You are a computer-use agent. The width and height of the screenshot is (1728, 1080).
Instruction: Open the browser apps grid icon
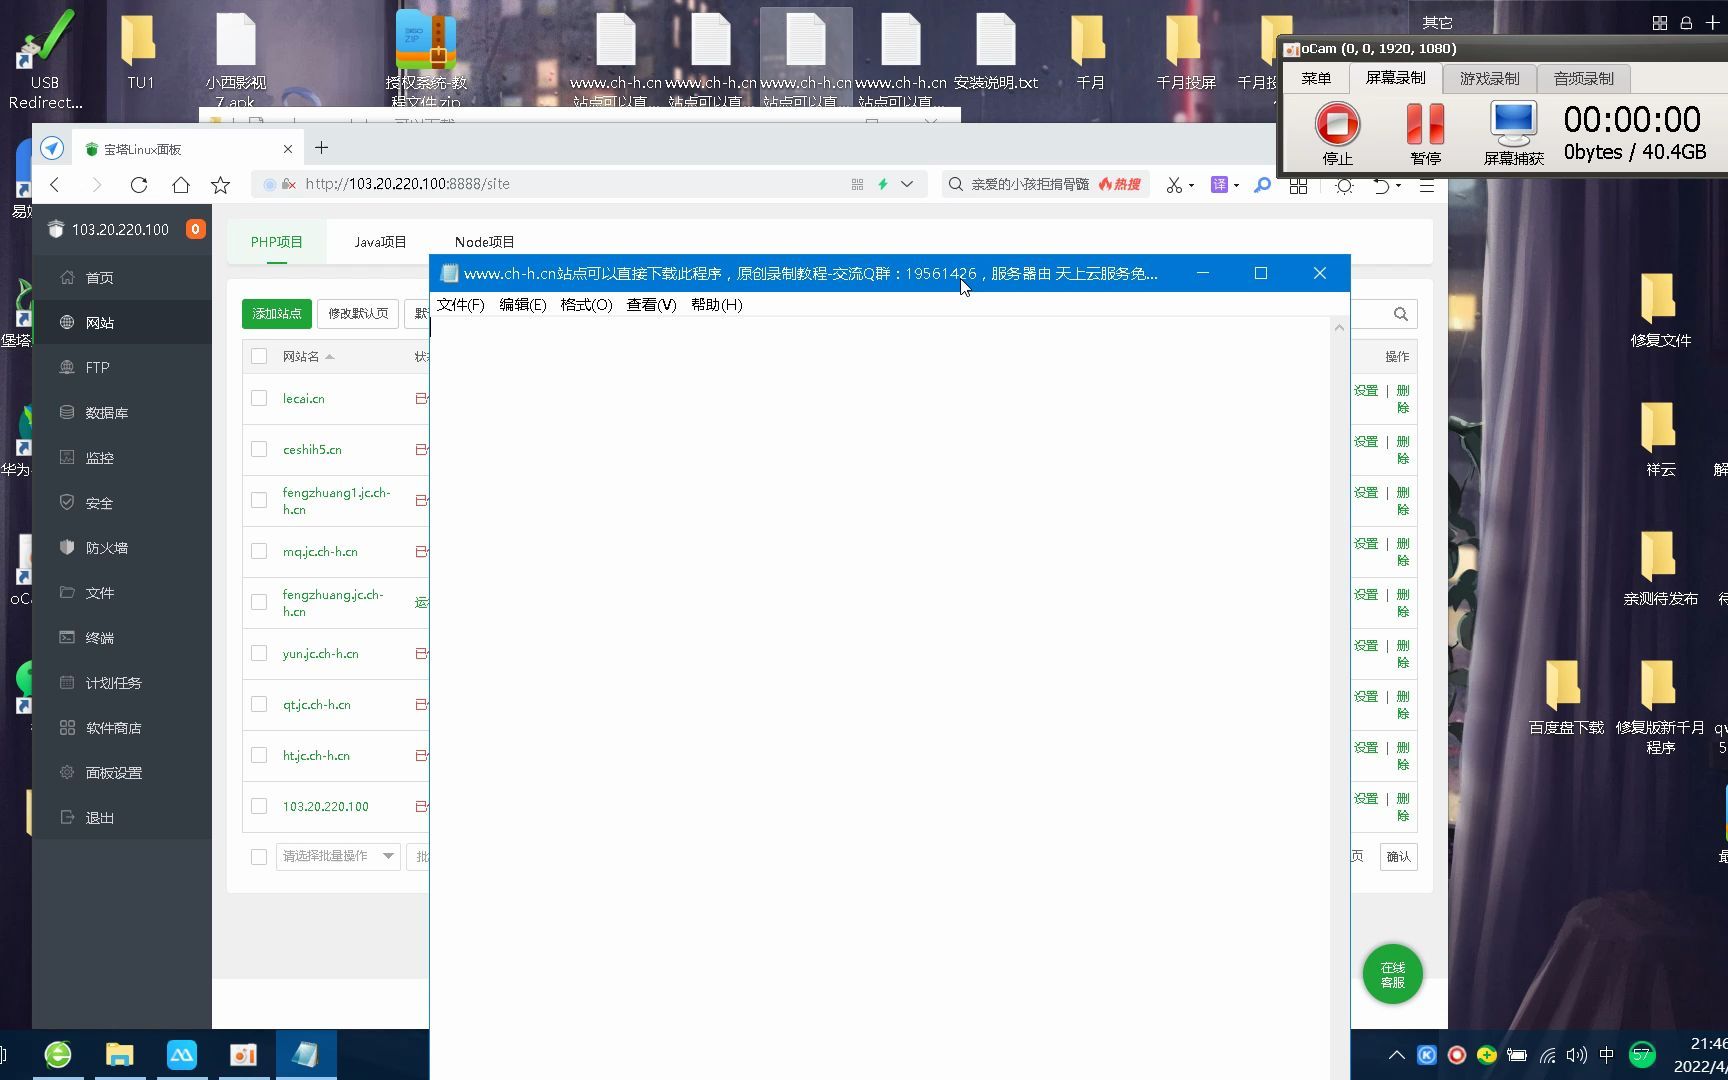point(1298,185)
